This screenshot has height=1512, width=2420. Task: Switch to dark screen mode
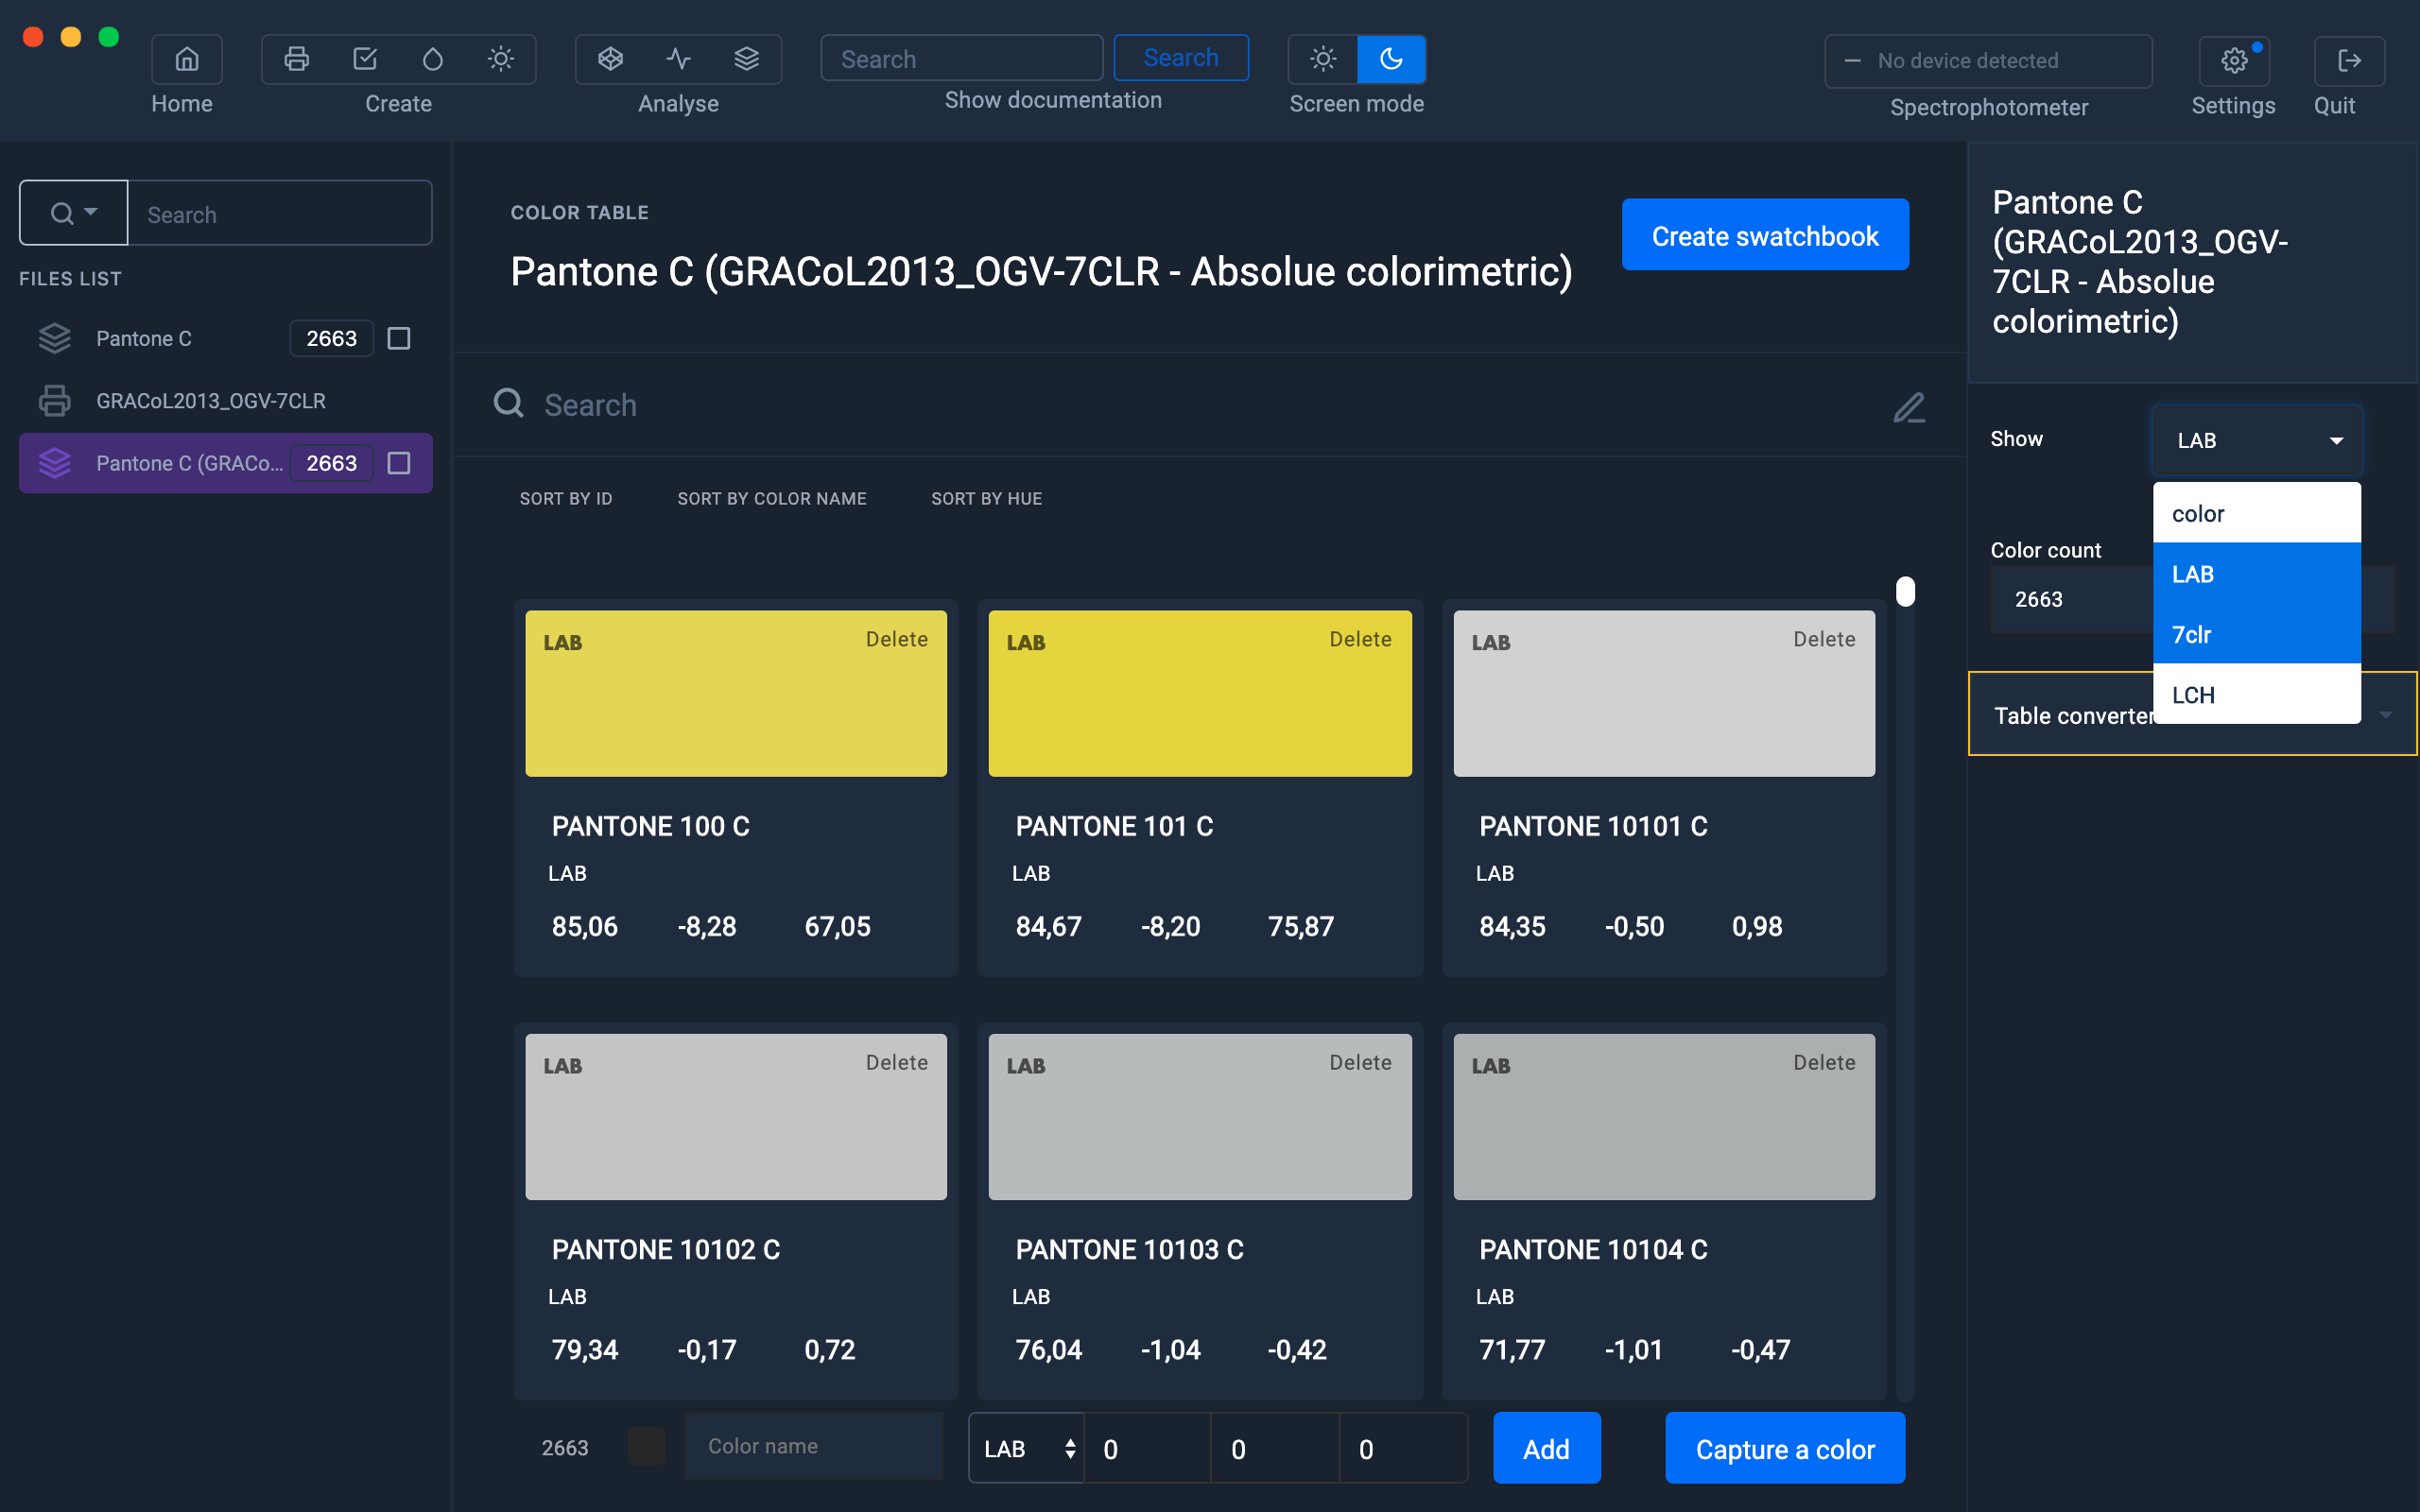(x=1391, y=59)
